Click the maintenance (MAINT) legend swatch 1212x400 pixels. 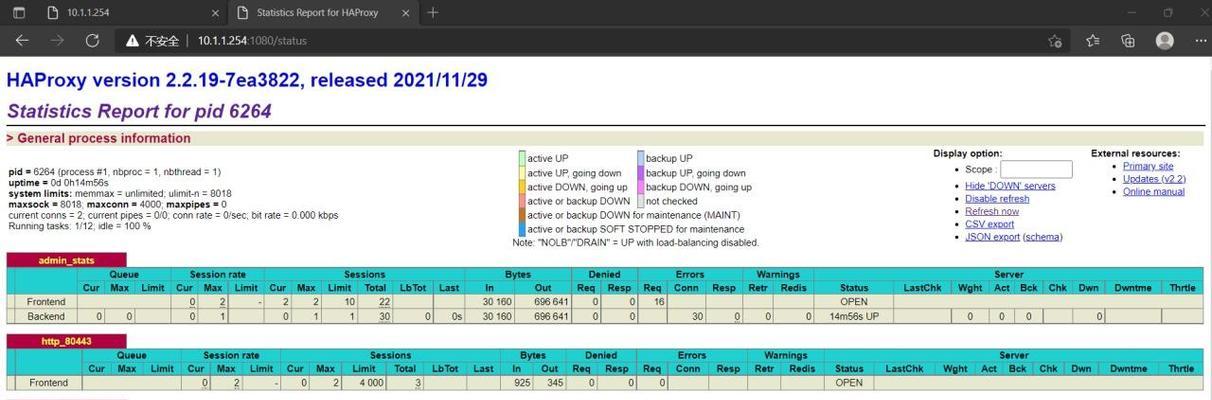522,215
